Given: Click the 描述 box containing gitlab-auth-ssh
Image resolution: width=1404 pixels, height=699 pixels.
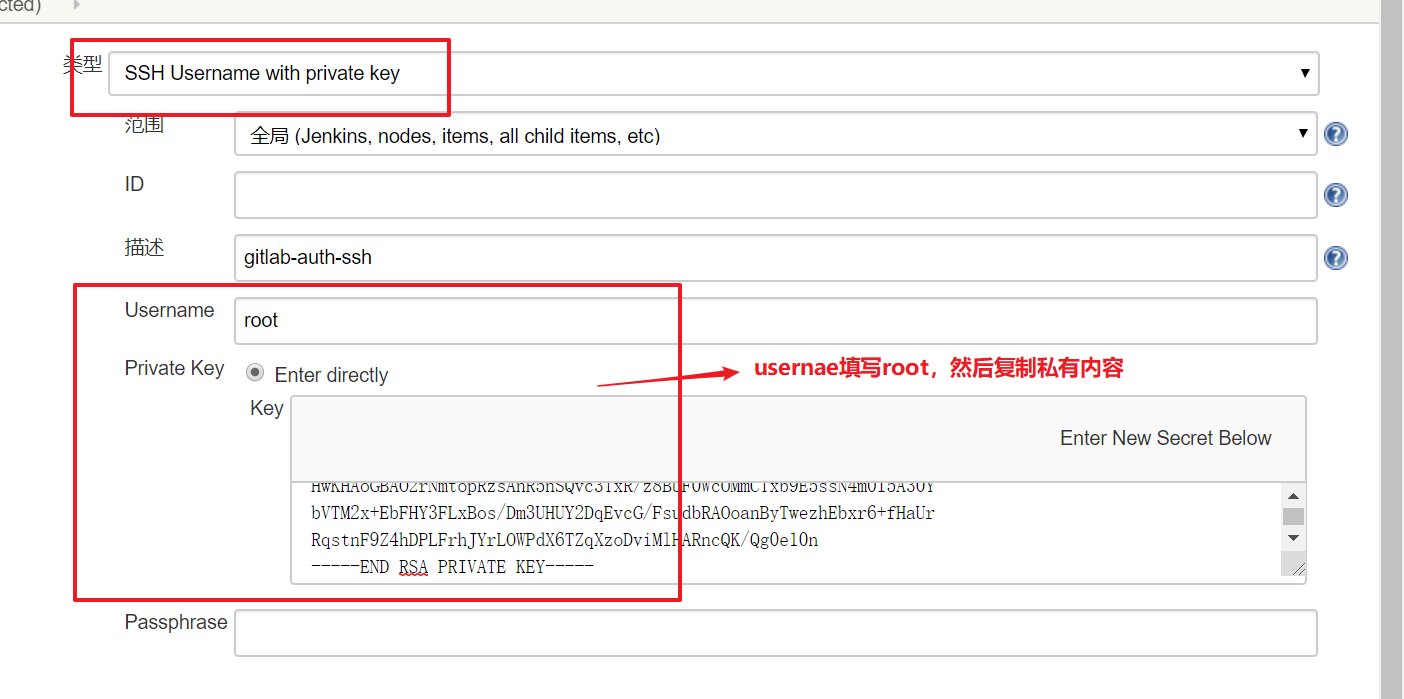Looking at the screenshot, I should pyautogui.click(x=775, y=258).
